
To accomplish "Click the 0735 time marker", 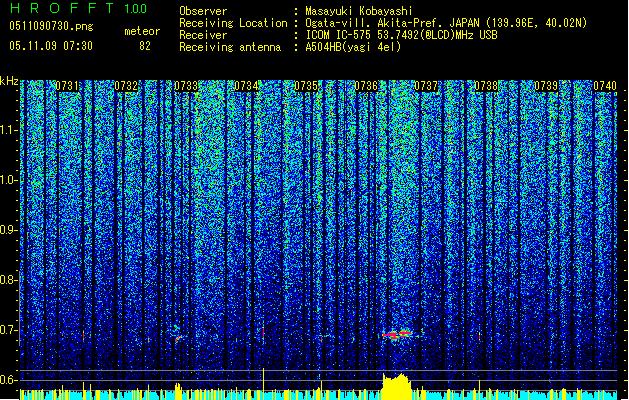I will coord(306,86).
